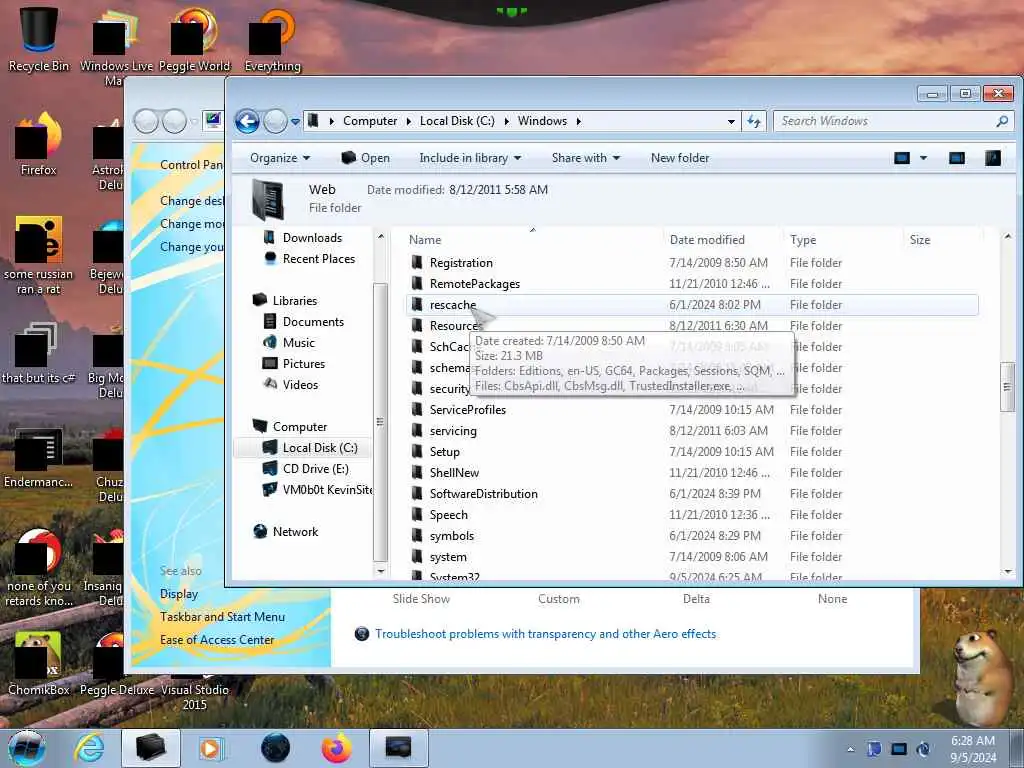The width and height of the screenshot is (1024, 768).
Task: Refresh the Windows folder view
Action: pyautogui.click(x=754, y=121)
